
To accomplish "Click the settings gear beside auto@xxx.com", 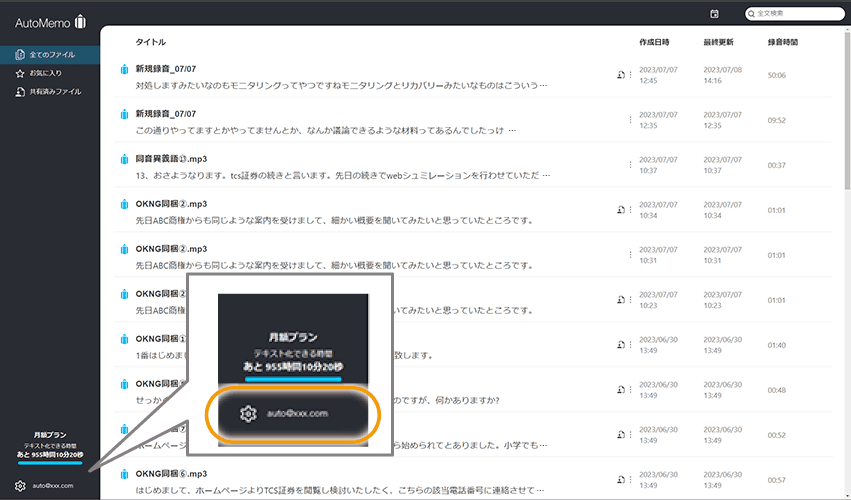I will (20, 485).
